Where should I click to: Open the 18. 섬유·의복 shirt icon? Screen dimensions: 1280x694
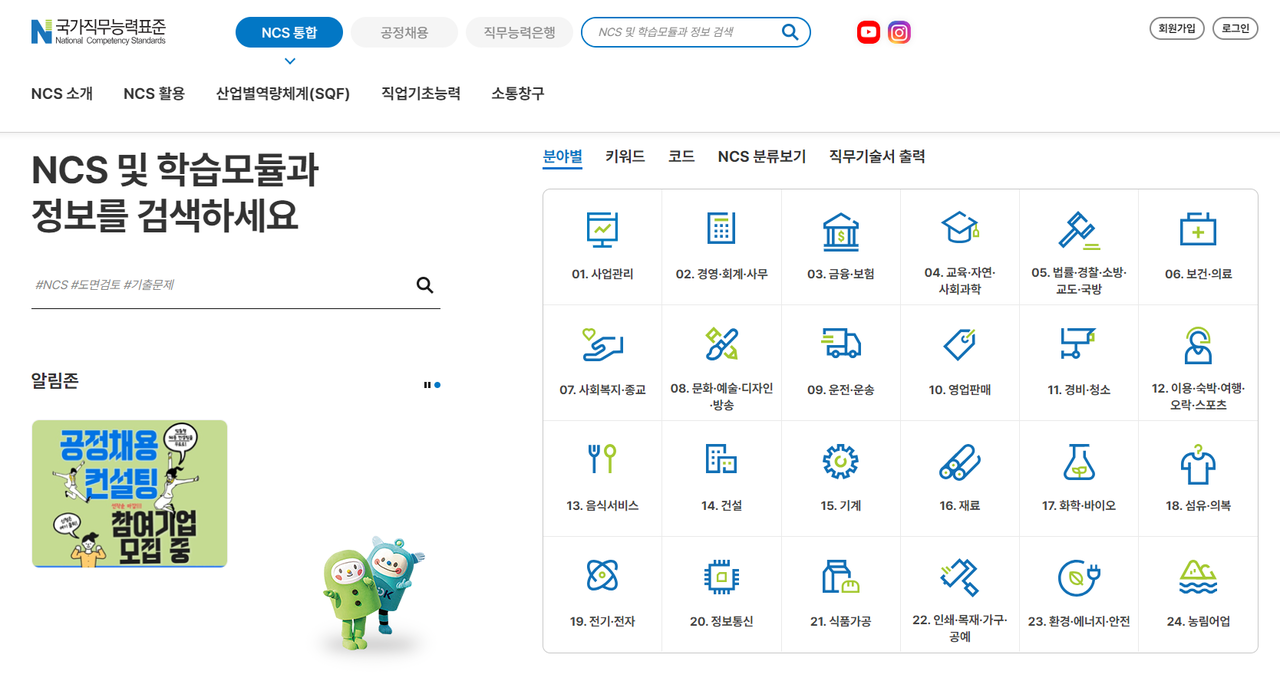pos(1198,463)
